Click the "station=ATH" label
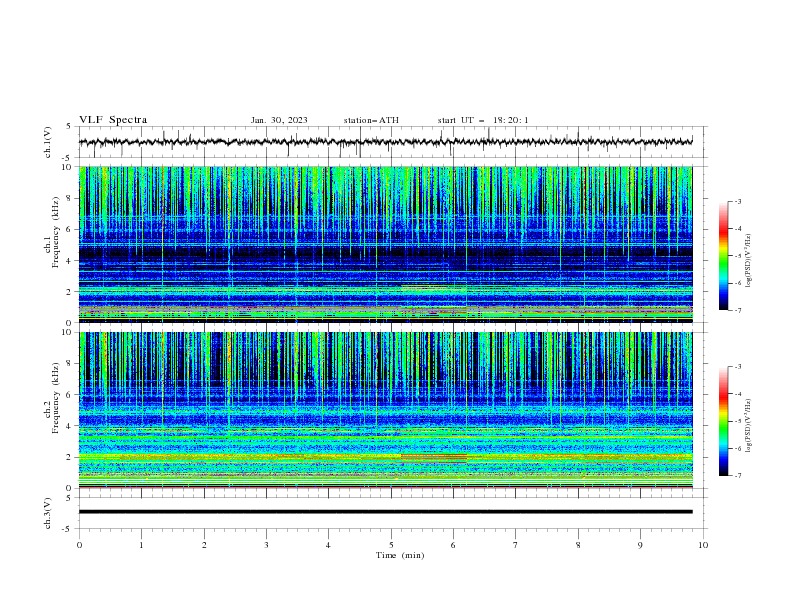Screen dimensions: 792x612 coord(371,120)
